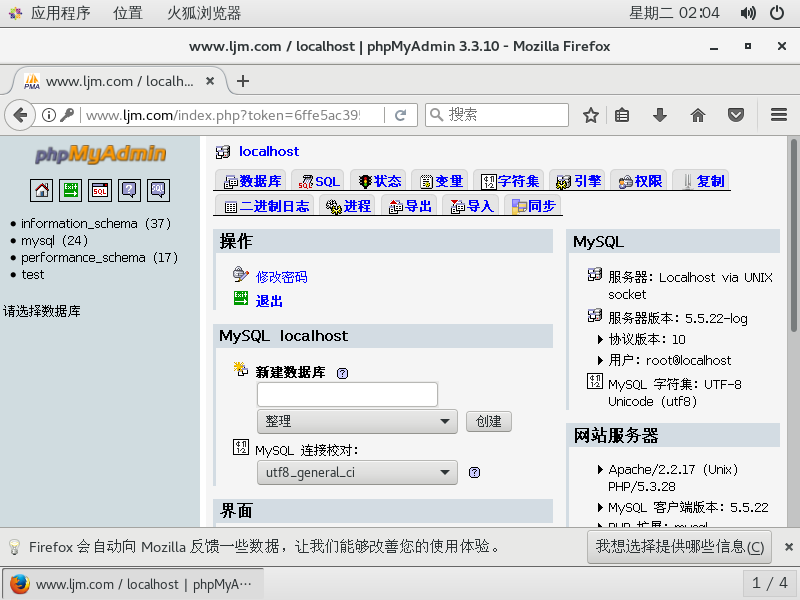
Task: Open the 位置 menu
Action: (x=128, y=13)
